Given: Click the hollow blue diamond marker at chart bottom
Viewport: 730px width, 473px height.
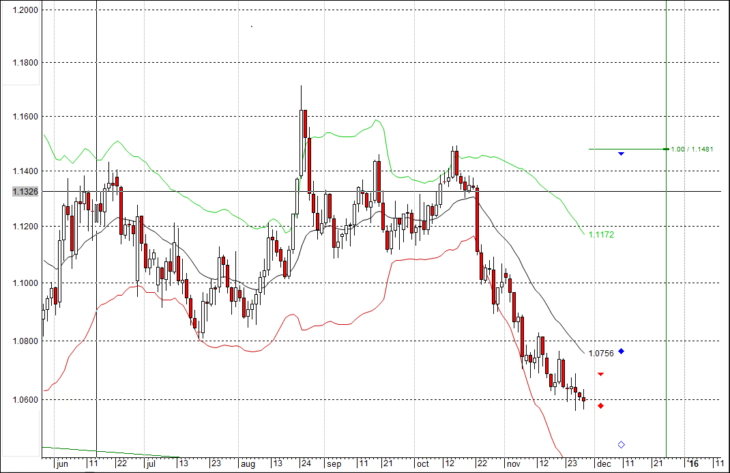Looking at the screenshot, I should [x=621, y=445].
